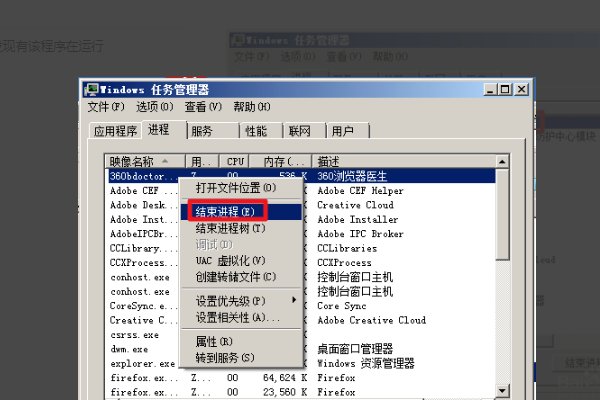Image resolution: width=600 pixels, height=400 pixels.
Task: Choose 设置相关性(A)... menu entry
Action: (241, 317)
